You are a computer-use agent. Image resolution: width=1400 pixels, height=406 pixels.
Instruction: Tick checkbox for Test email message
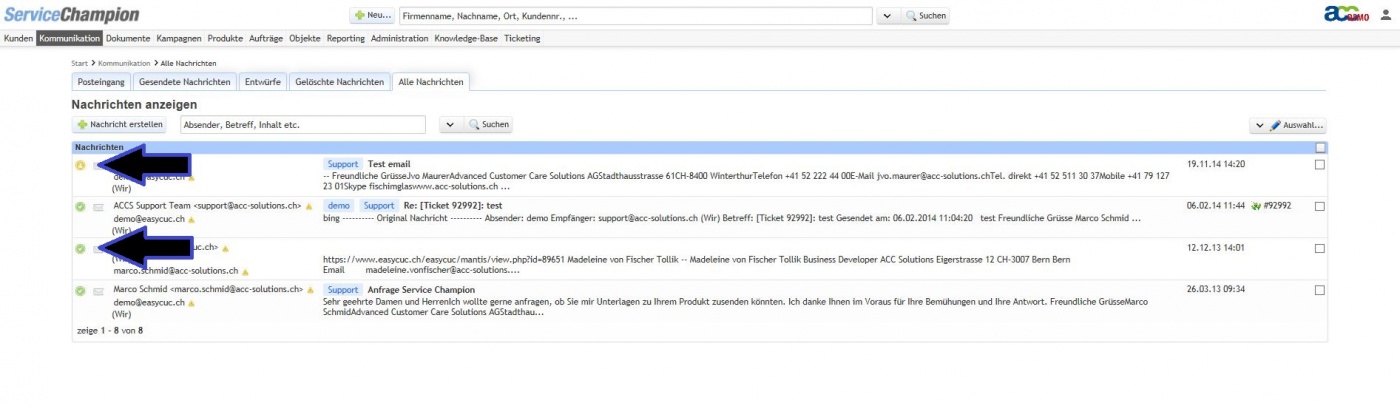1320,165
